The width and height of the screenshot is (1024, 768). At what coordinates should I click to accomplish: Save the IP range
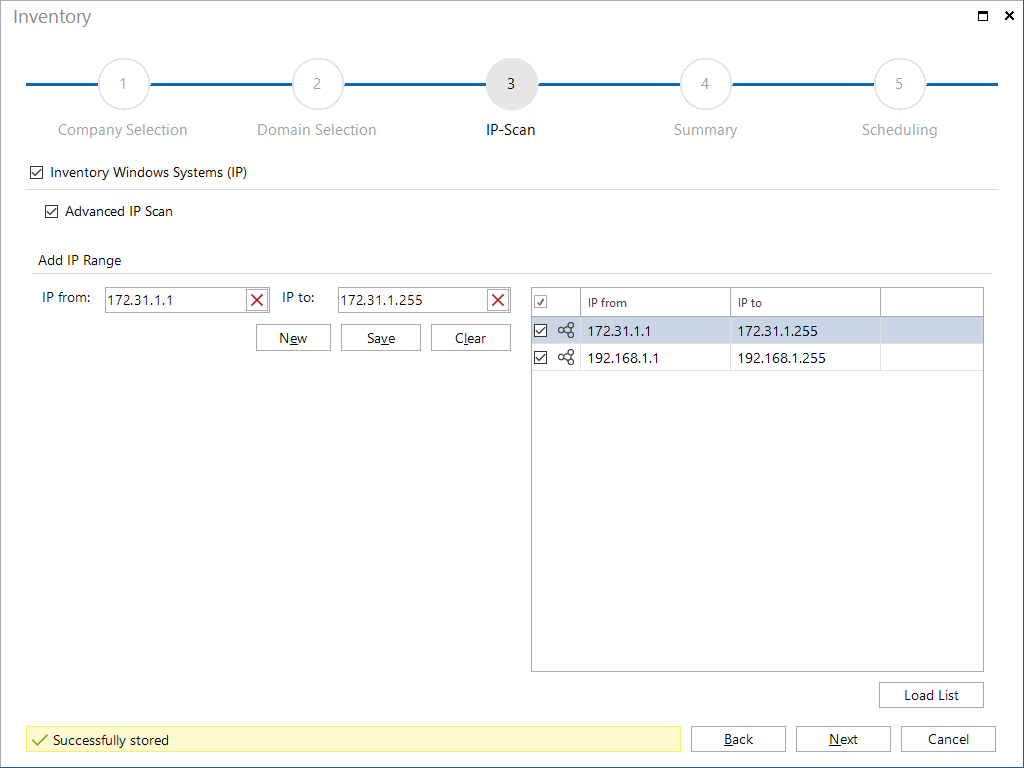coord(381,338)
